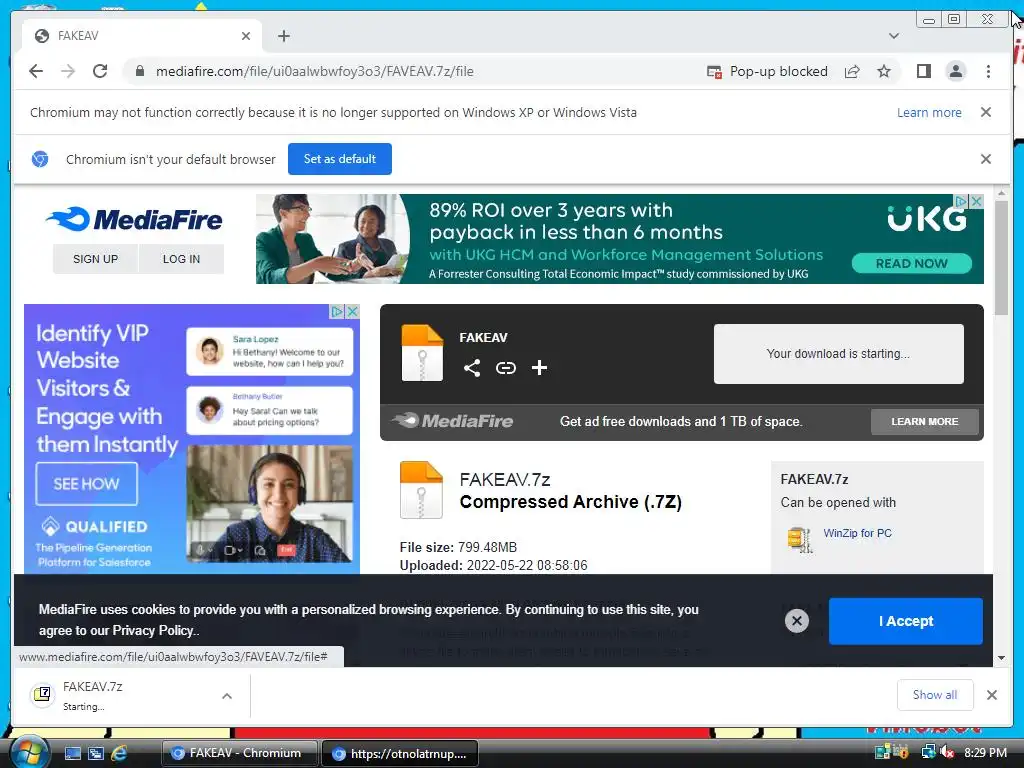The height and width of the screenshot is (768, 1024).
Task: Click the taskbar clock showing 8:29 PM
Action: coord(985,752)
